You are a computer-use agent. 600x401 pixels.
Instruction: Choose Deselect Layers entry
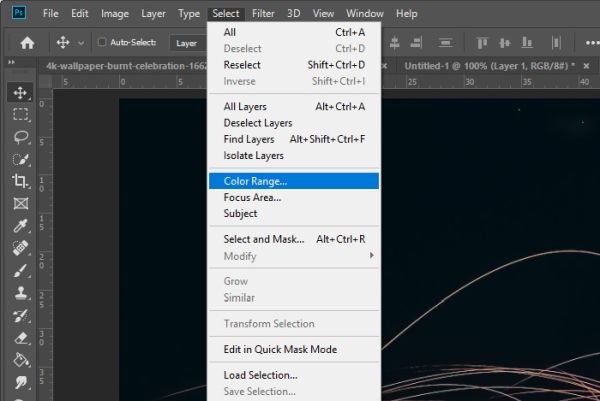click(x=294, y=123)
